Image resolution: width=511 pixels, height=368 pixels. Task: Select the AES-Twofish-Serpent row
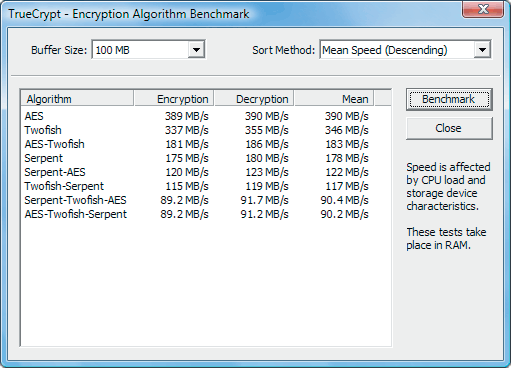tap(197, 214)
